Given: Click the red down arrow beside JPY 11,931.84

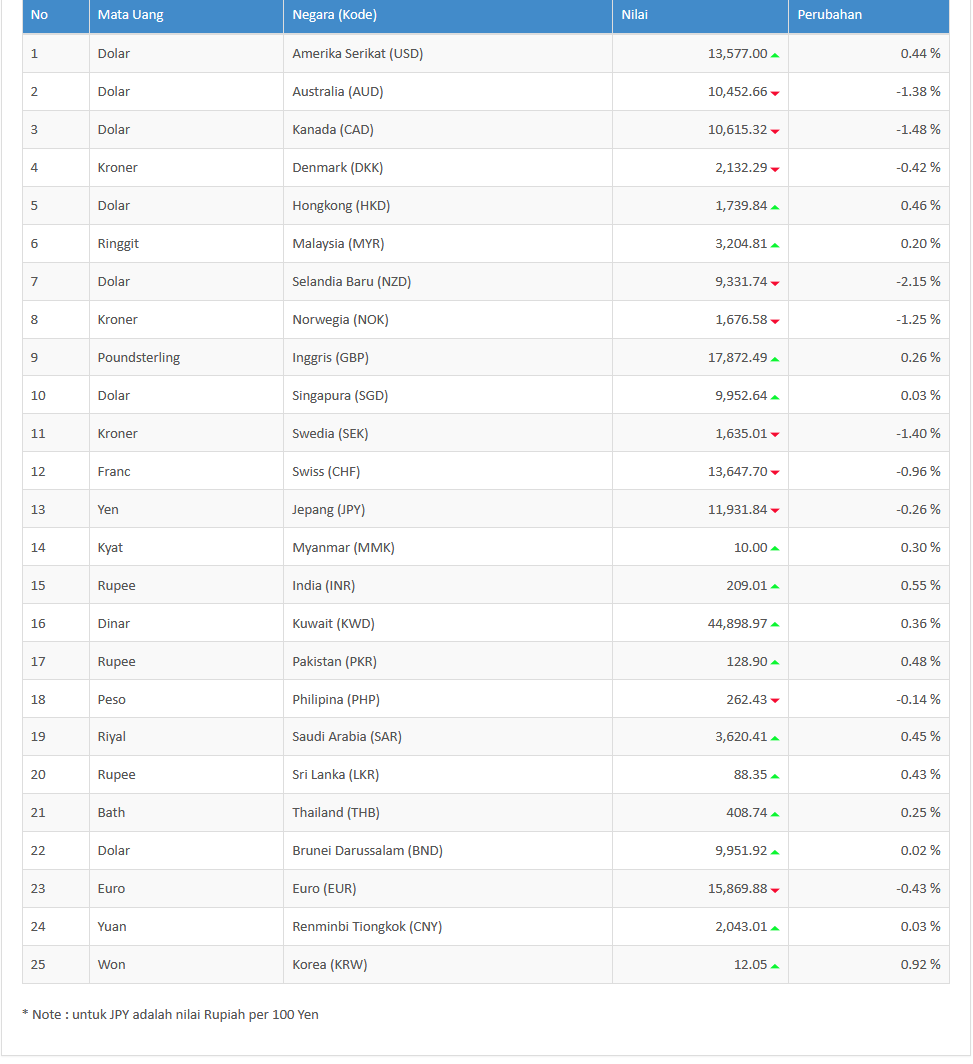Looking at the screenshot, I should 775,511.
